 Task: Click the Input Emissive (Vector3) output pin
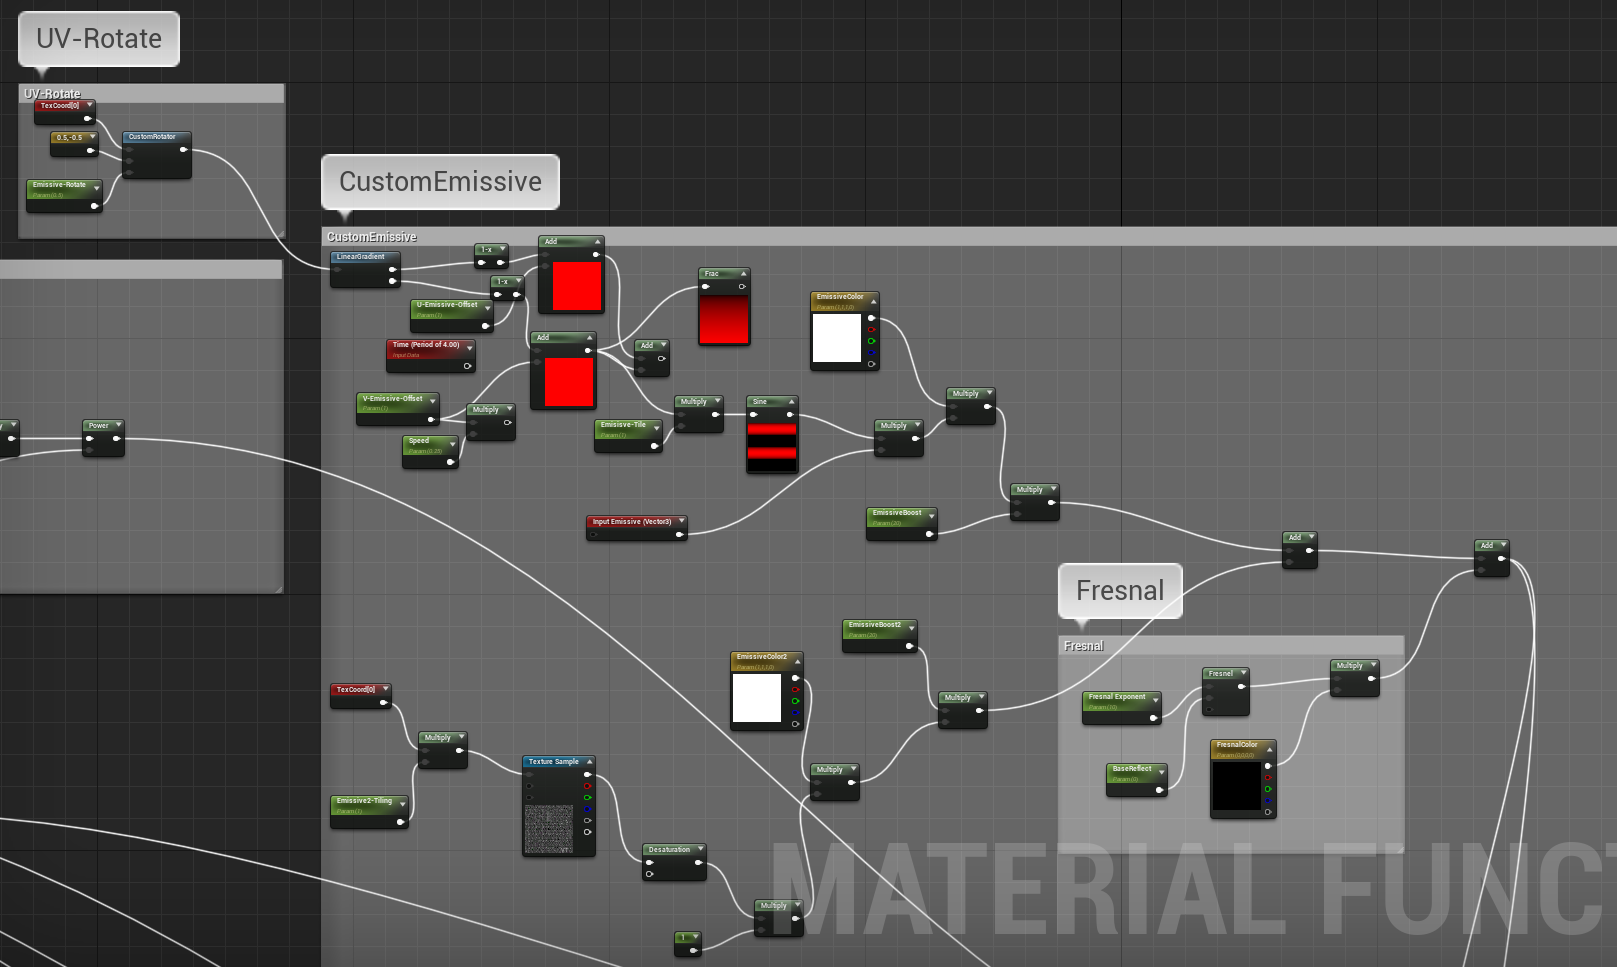pyautogui.click(x=679, y=534)
